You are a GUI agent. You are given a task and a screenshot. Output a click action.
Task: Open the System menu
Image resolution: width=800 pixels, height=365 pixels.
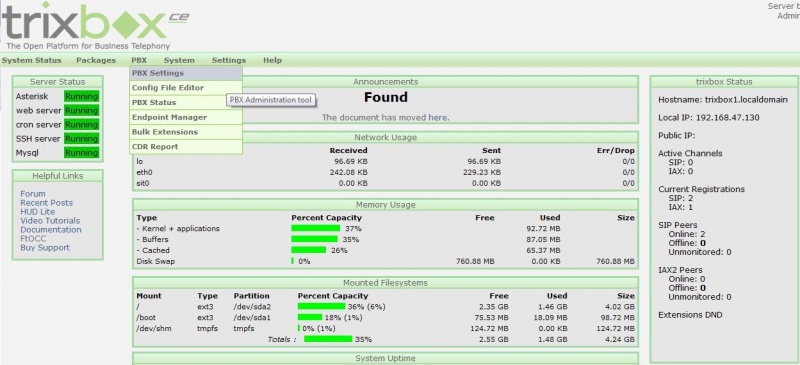179,60
